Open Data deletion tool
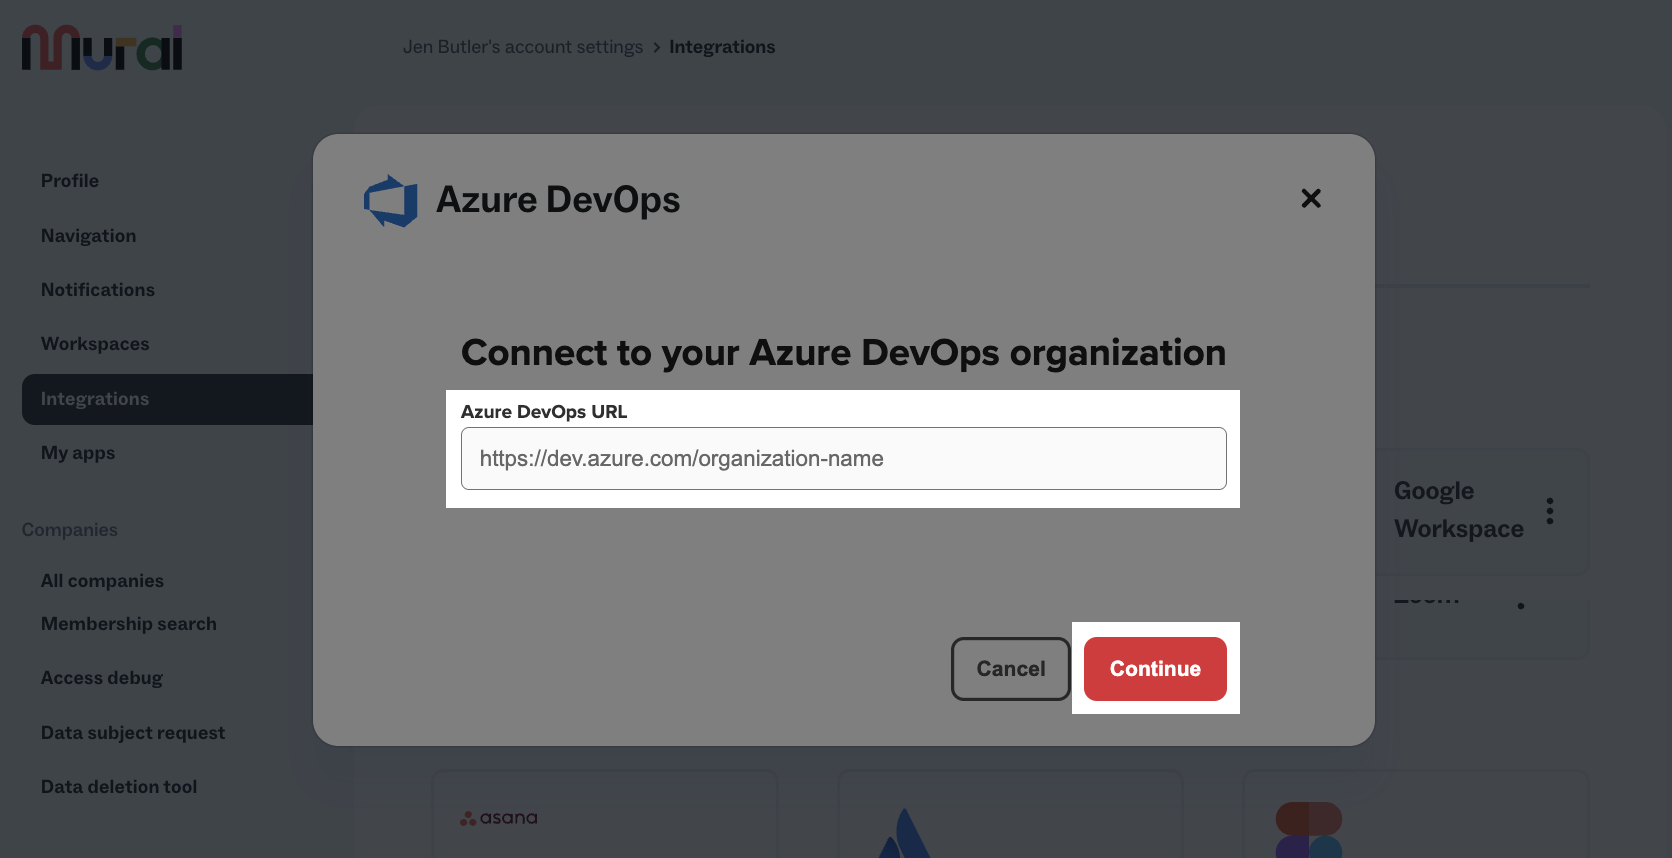Screen dimensions: 1672x858 click(x=119, y=787)
